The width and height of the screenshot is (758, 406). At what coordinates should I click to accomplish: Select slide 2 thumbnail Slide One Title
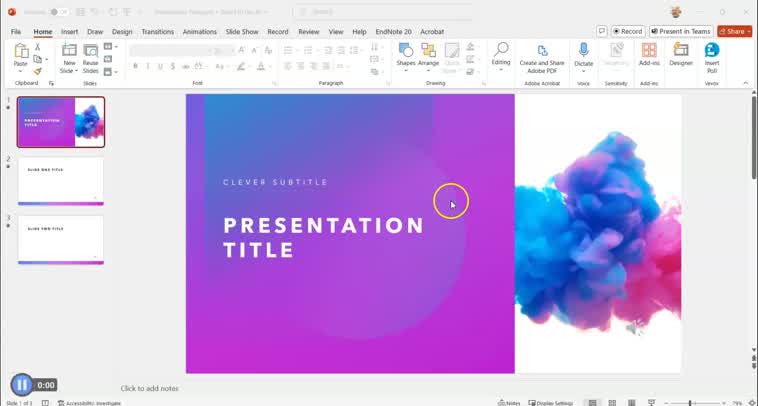(x=60, y=182)
